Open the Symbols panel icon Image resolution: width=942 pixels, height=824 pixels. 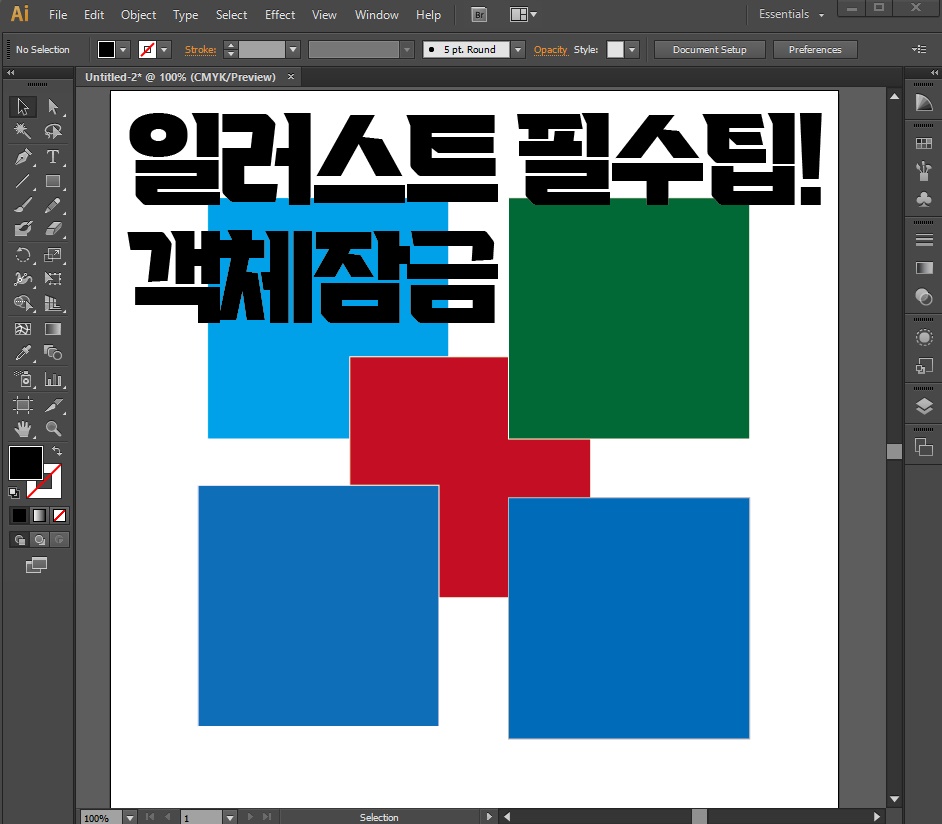924,199
